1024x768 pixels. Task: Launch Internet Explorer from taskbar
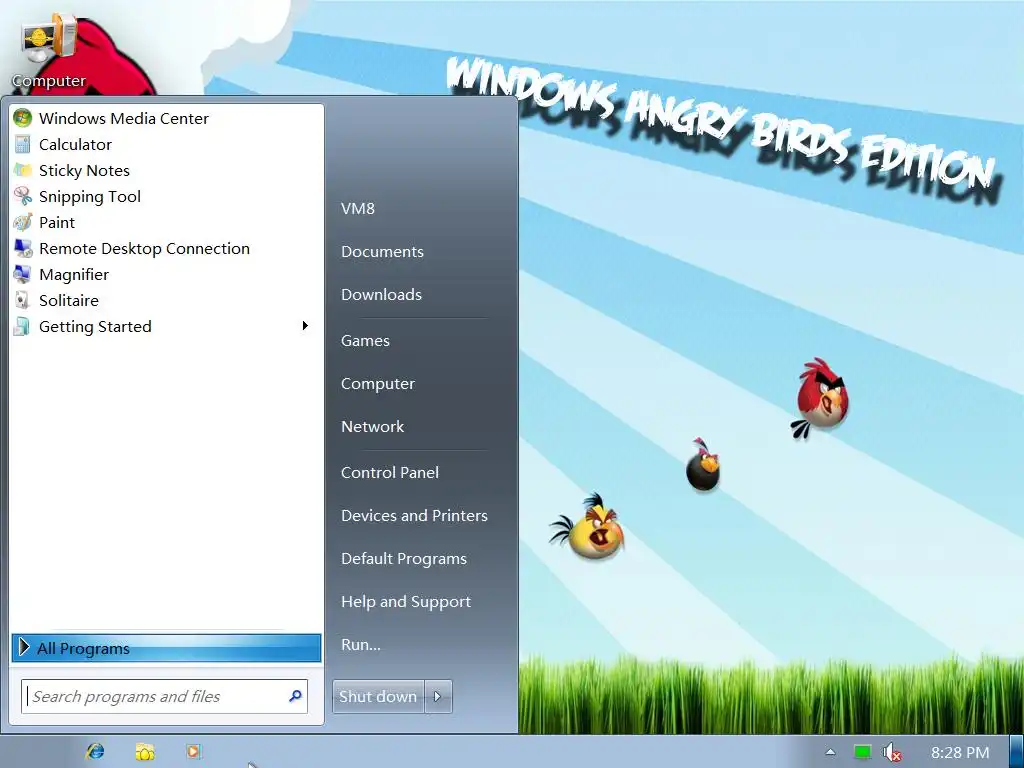(95, 752)
